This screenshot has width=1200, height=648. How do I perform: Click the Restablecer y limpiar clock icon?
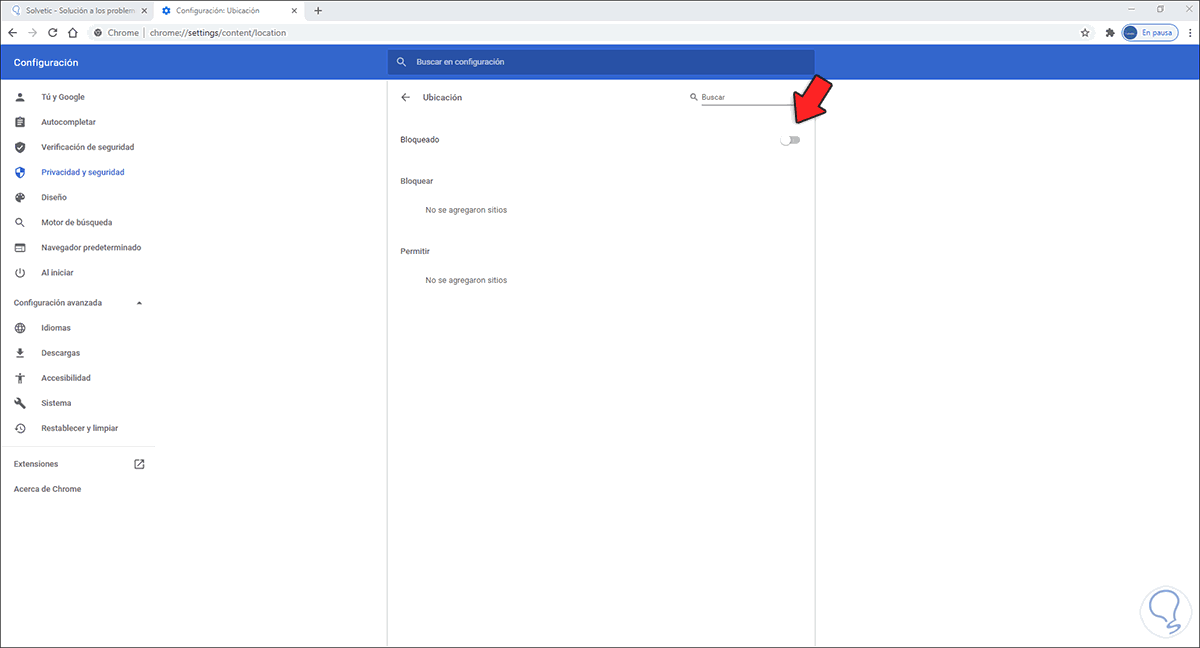20,428
